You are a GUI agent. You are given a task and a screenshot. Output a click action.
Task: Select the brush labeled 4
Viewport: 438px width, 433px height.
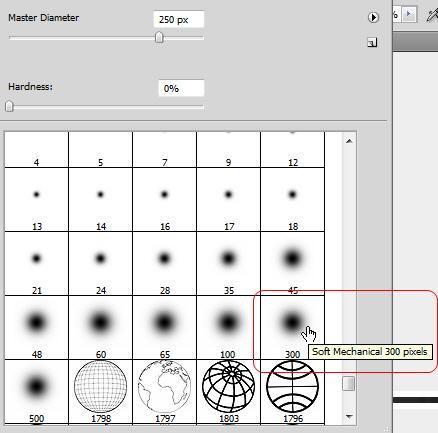click(x=37, y=150)
